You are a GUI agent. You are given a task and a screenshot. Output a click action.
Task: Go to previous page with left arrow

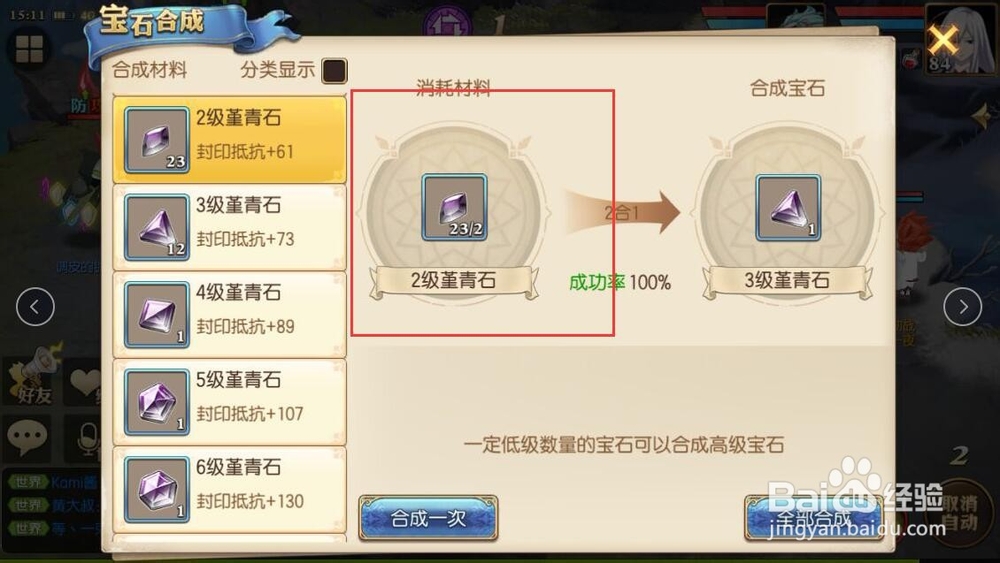pos(35,307)
